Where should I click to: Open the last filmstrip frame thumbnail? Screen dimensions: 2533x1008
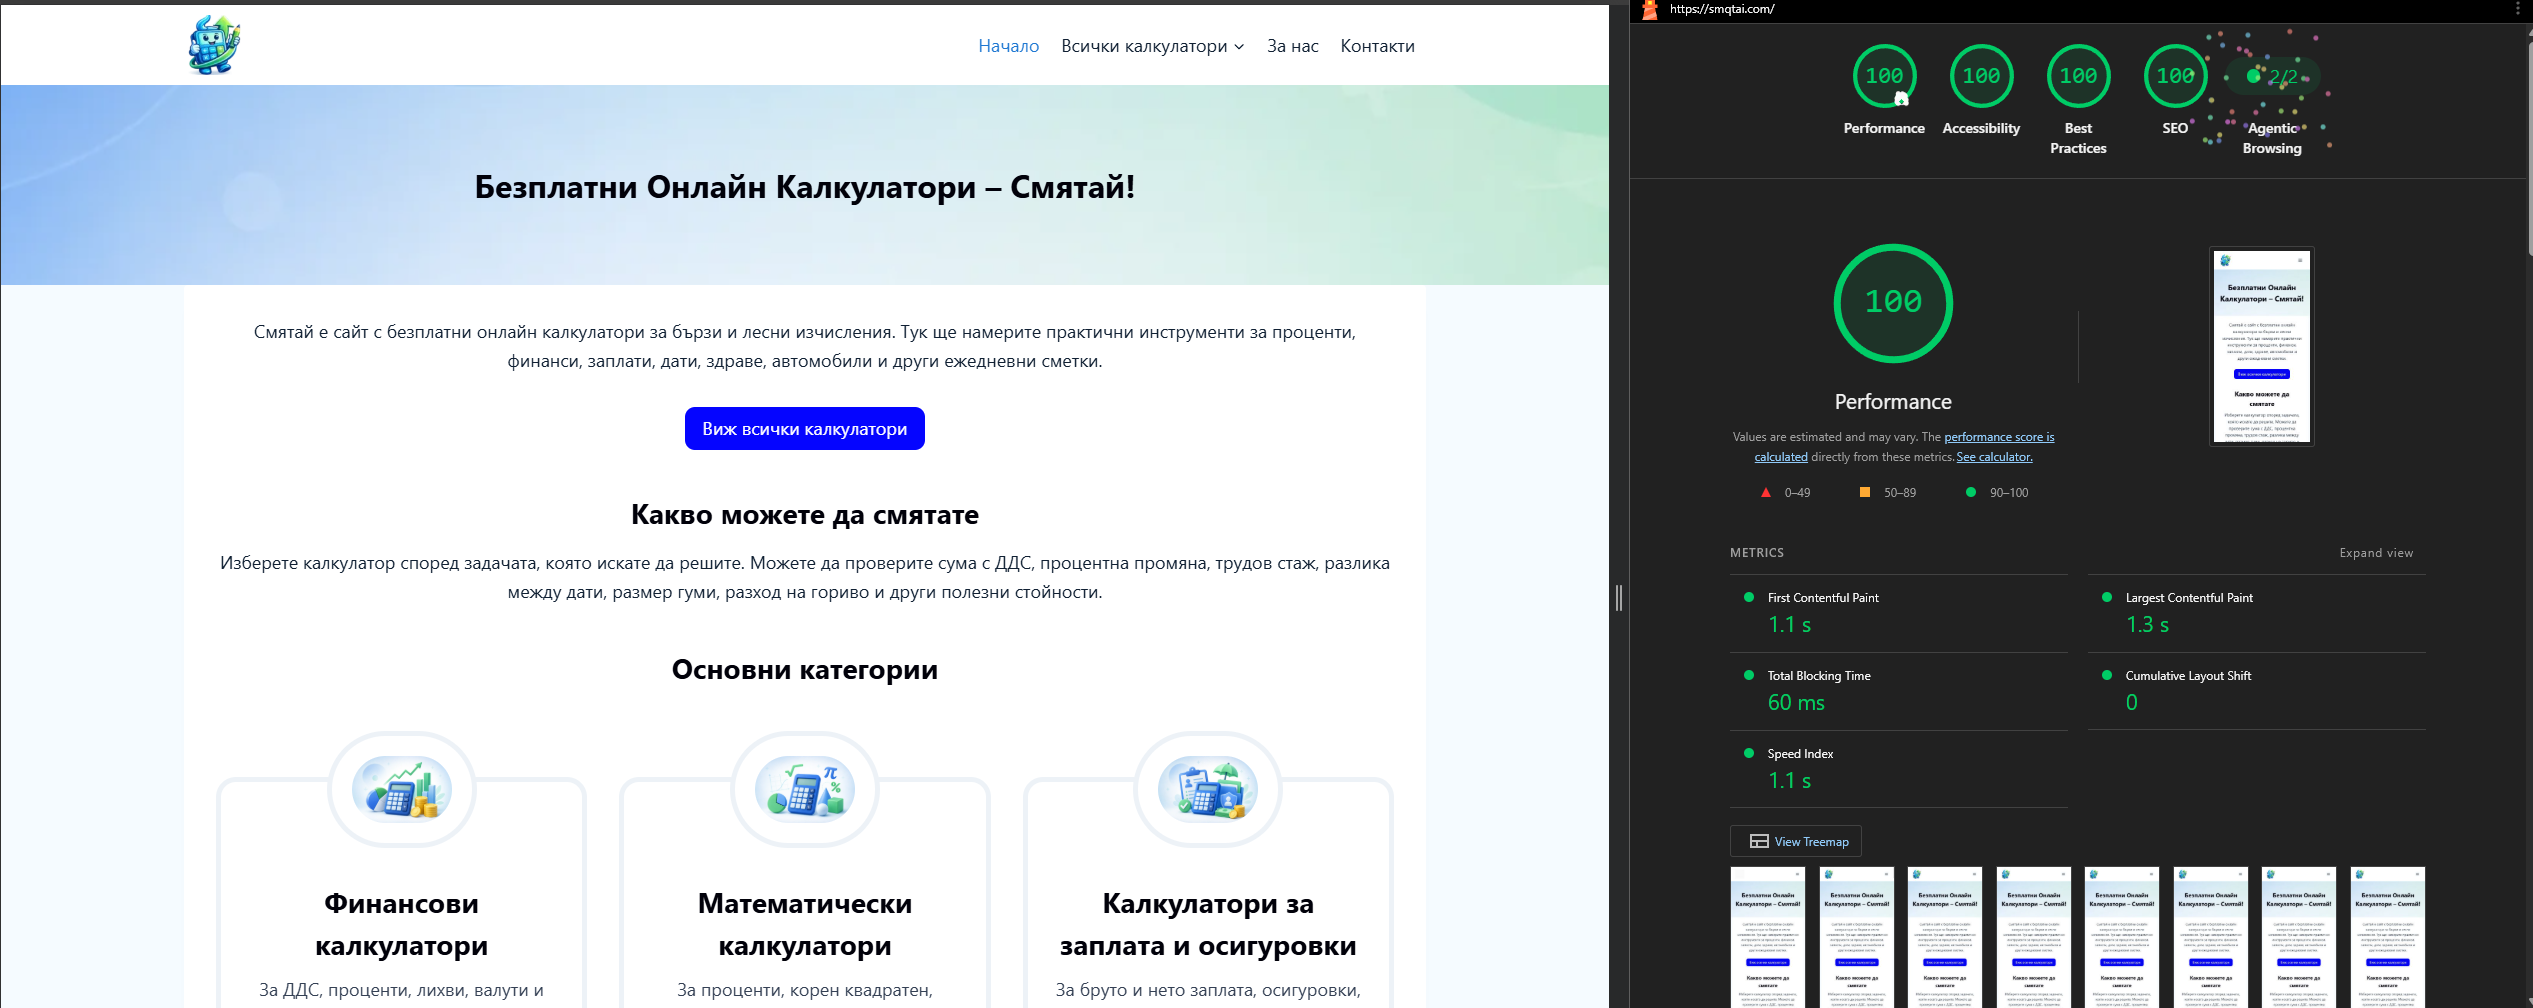click(2388, 937)
